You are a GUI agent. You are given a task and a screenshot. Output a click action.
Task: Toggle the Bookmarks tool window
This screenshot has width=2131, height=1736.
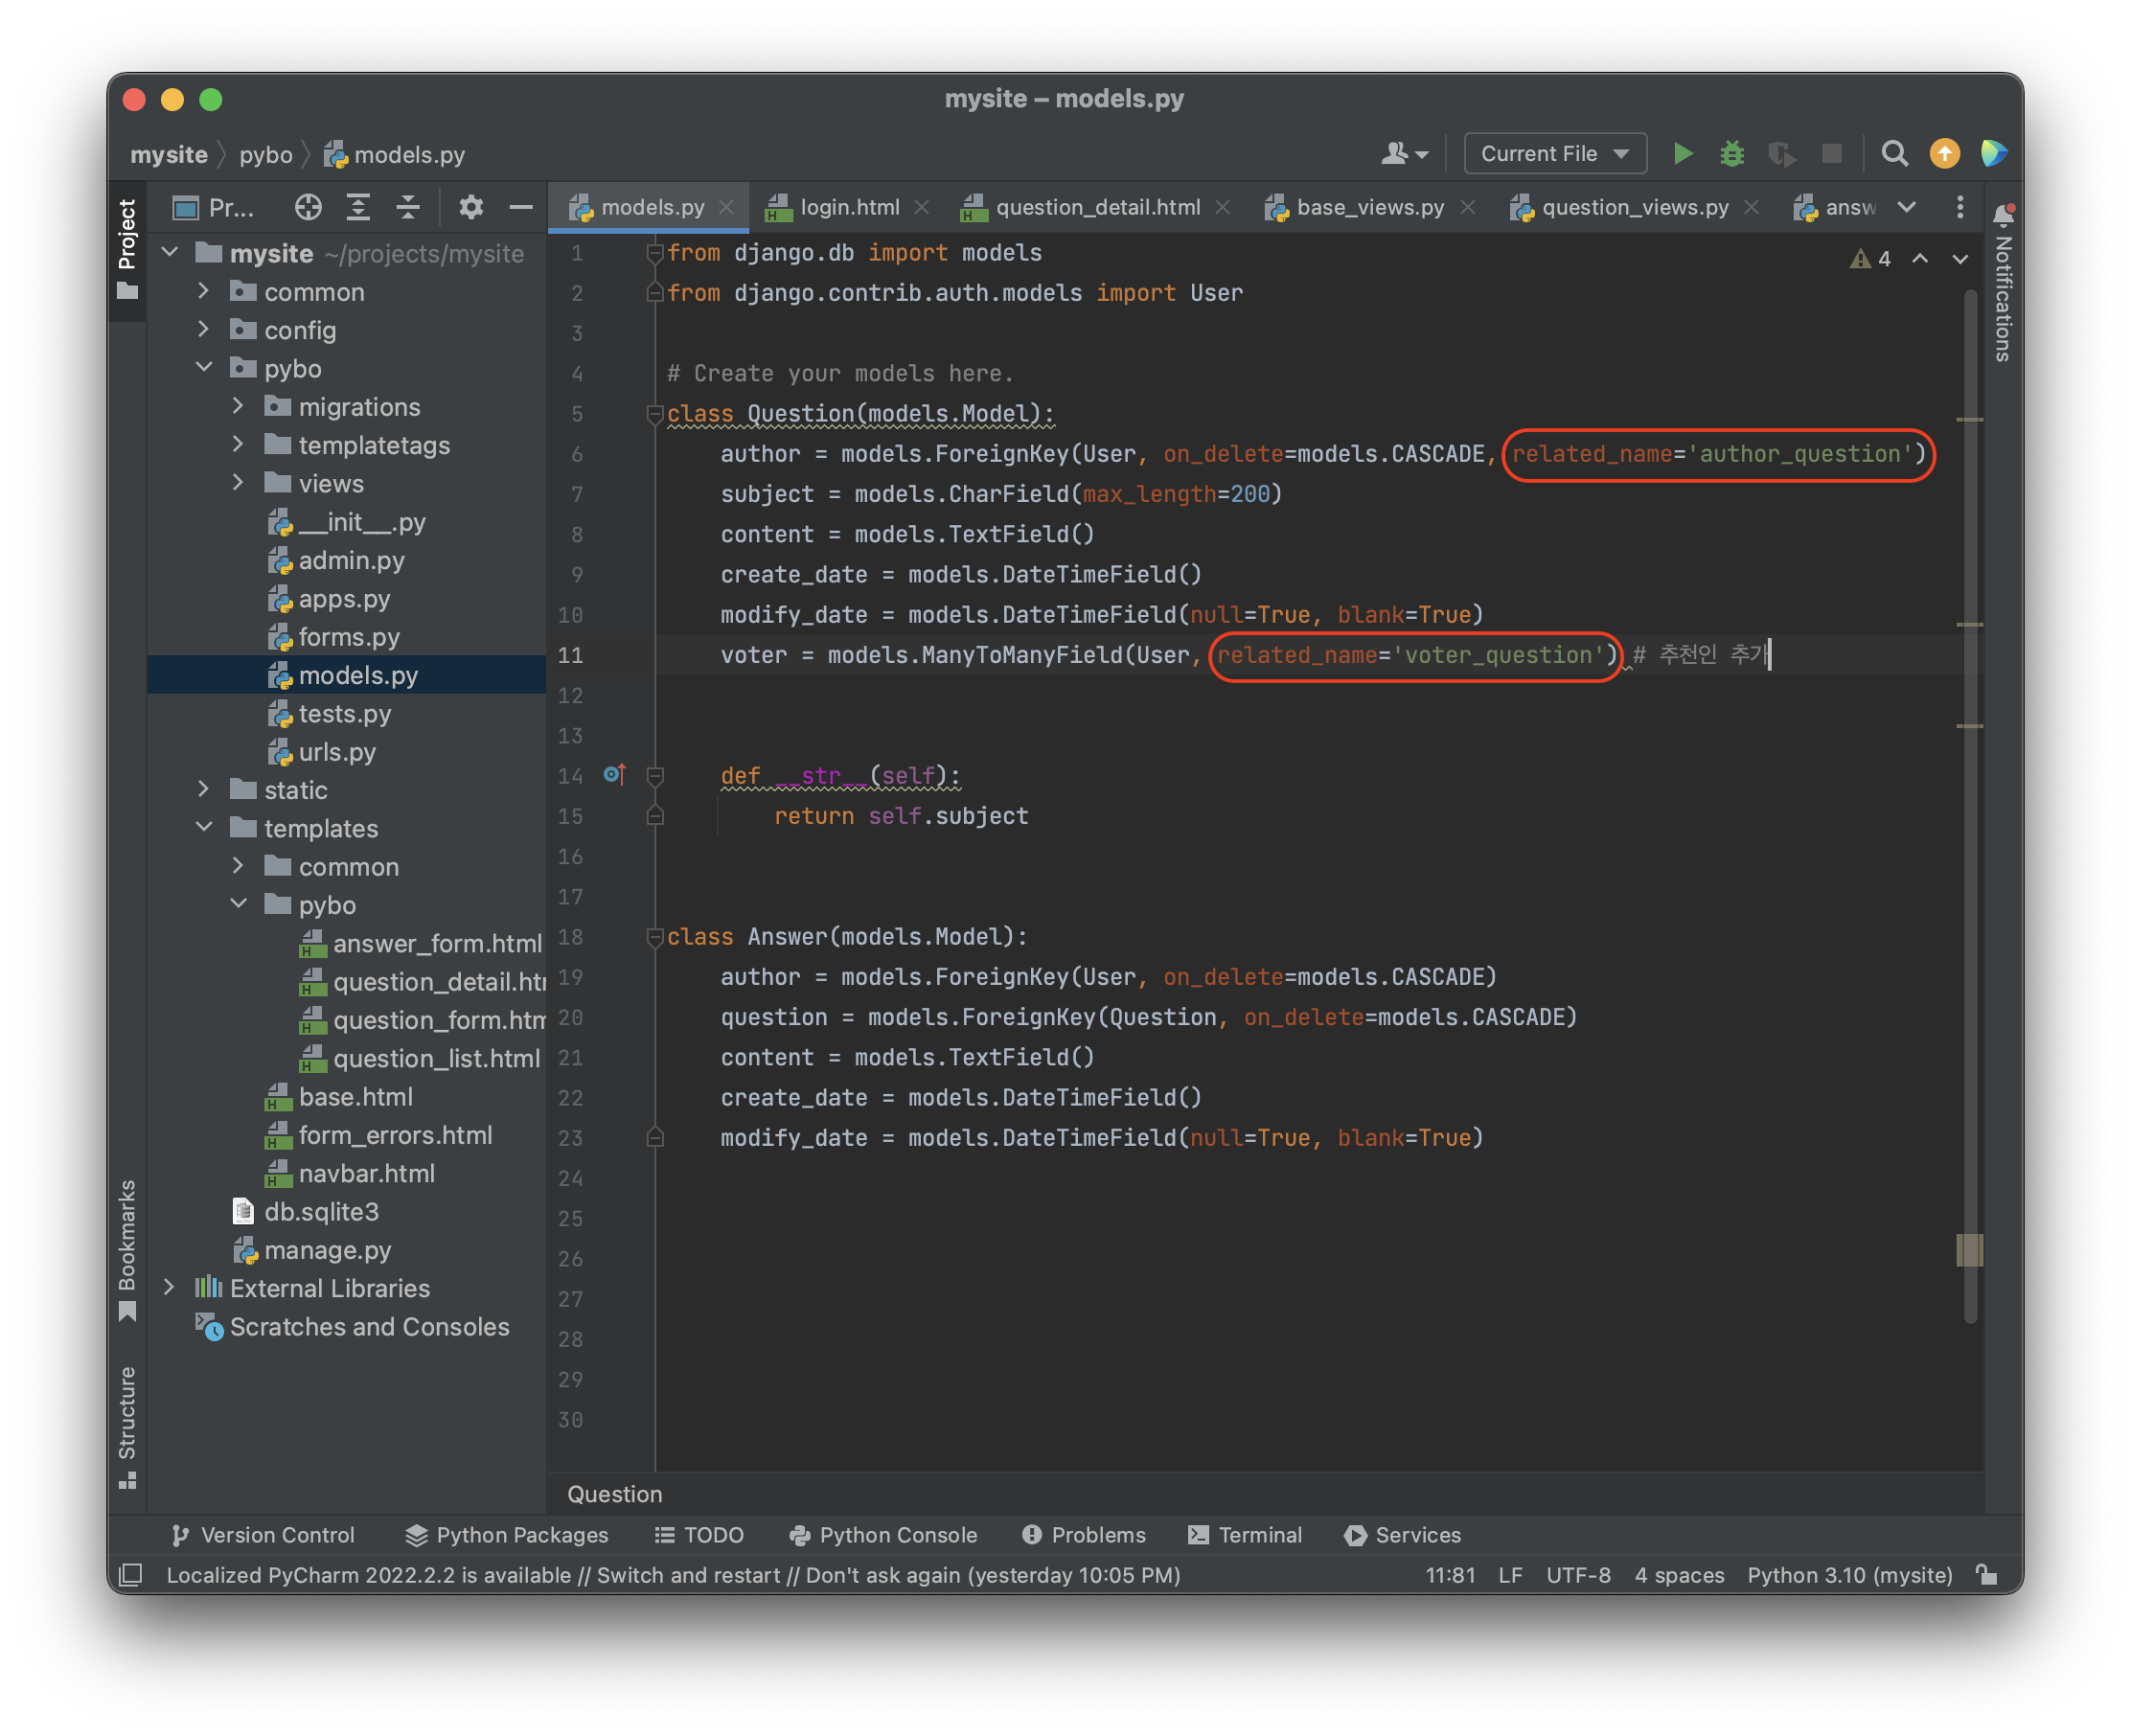coord(127,1248)
